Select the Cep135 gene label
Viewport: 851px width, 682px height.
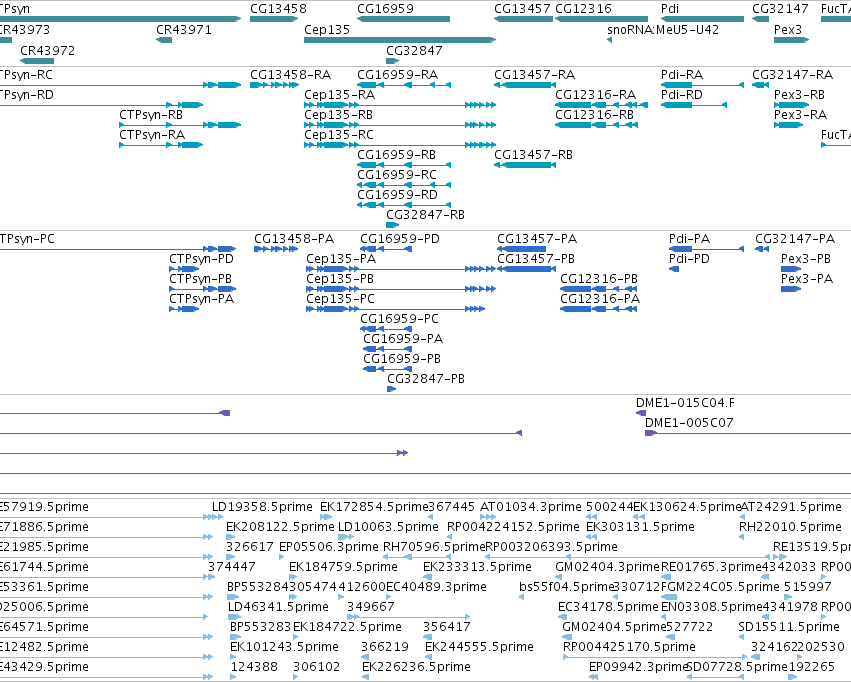327,30
